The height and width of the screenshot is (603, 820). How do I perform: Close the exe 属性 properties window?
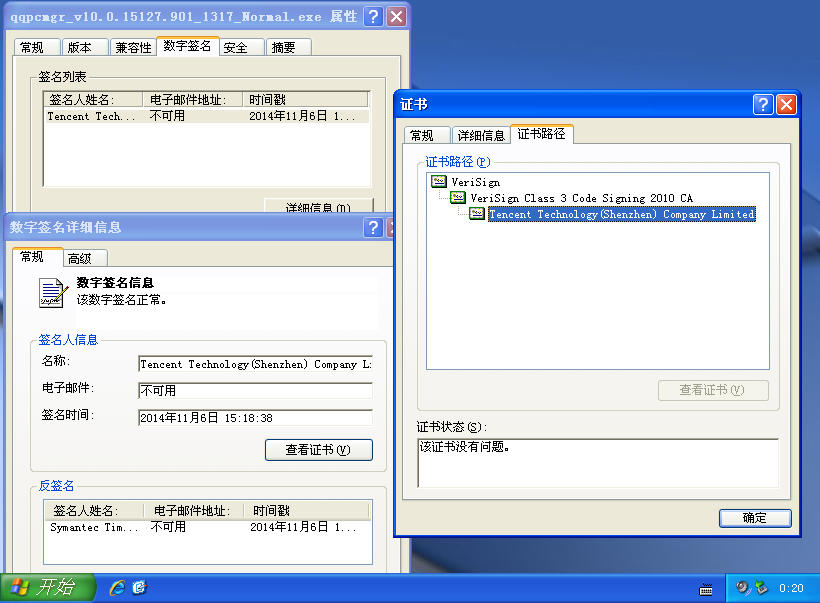397,17
